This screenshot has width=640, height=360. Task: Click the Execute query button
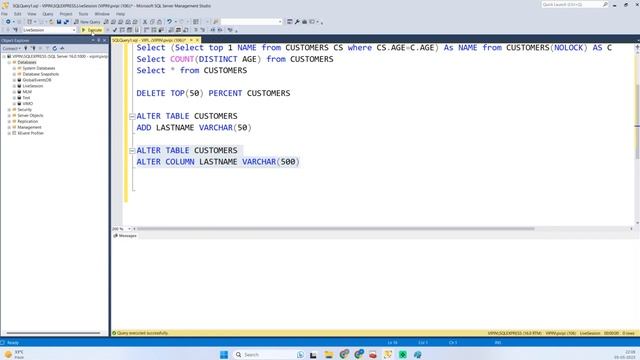(x=91, y=30)
